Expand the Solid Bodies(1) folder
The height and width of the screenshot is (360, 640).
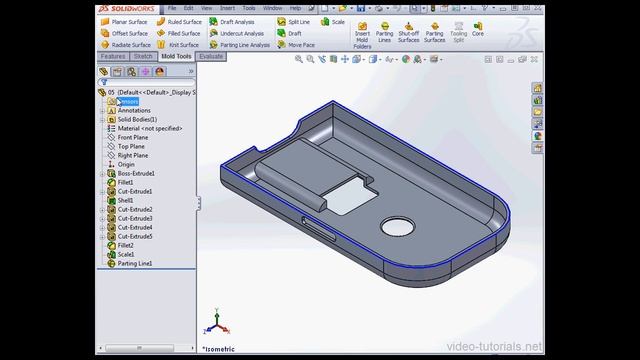102,120
